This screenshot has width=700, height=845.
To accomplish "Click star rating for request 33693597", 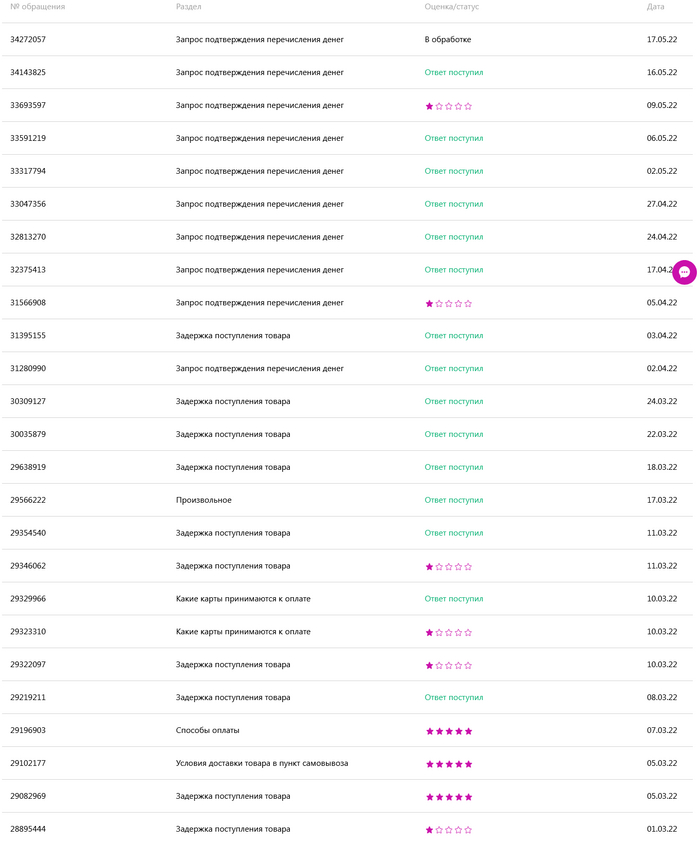I will tap(448, 106).
